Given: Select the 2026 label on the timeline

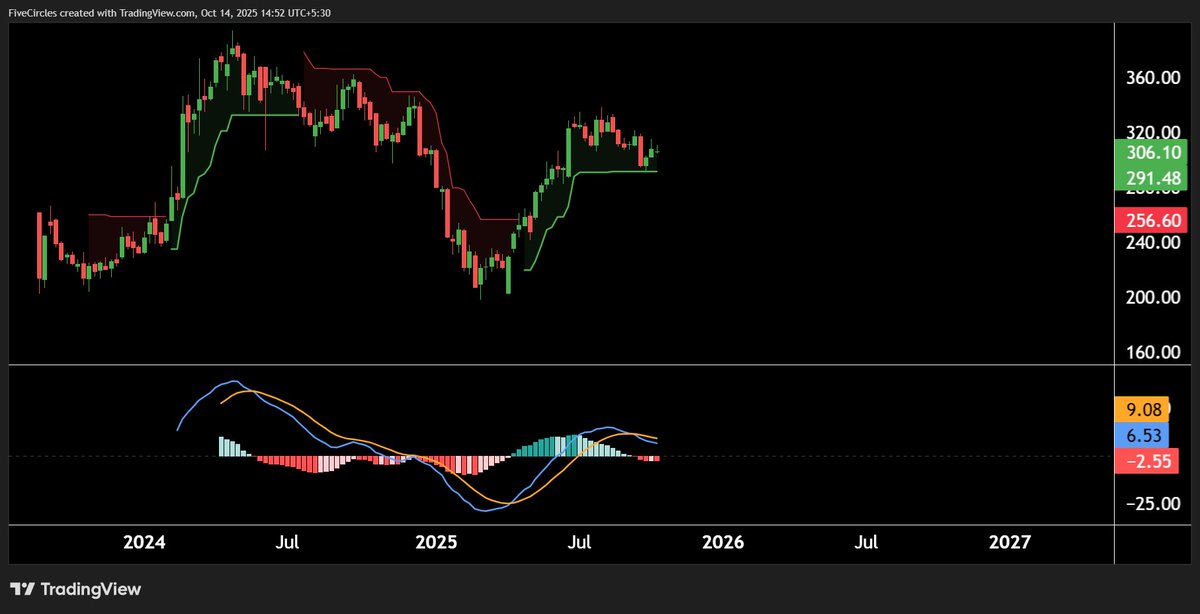Looking at the screenshot, I should click(x=723, y=543).
